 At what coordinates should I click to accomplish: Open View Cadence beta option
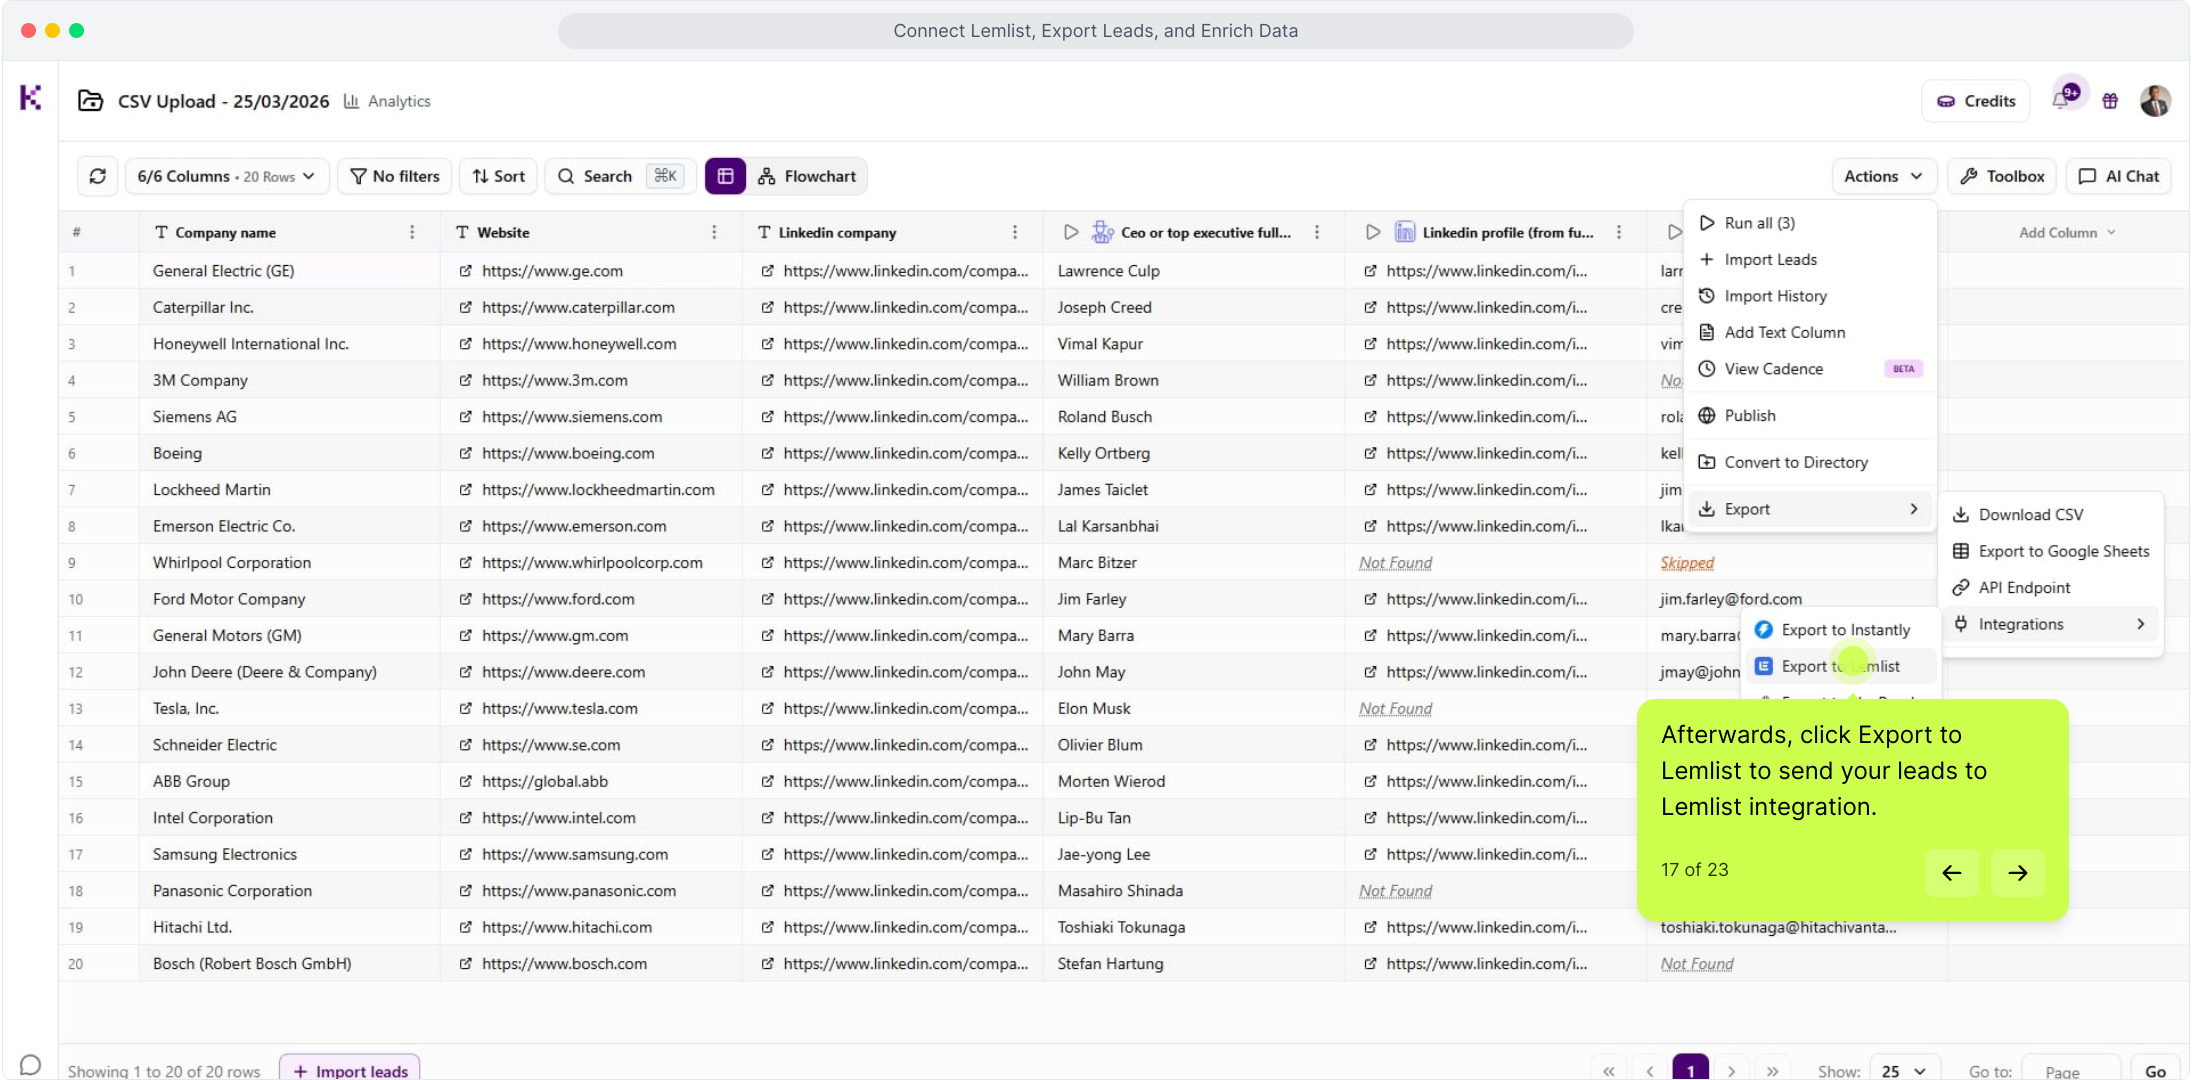(x=1811, y=369)
